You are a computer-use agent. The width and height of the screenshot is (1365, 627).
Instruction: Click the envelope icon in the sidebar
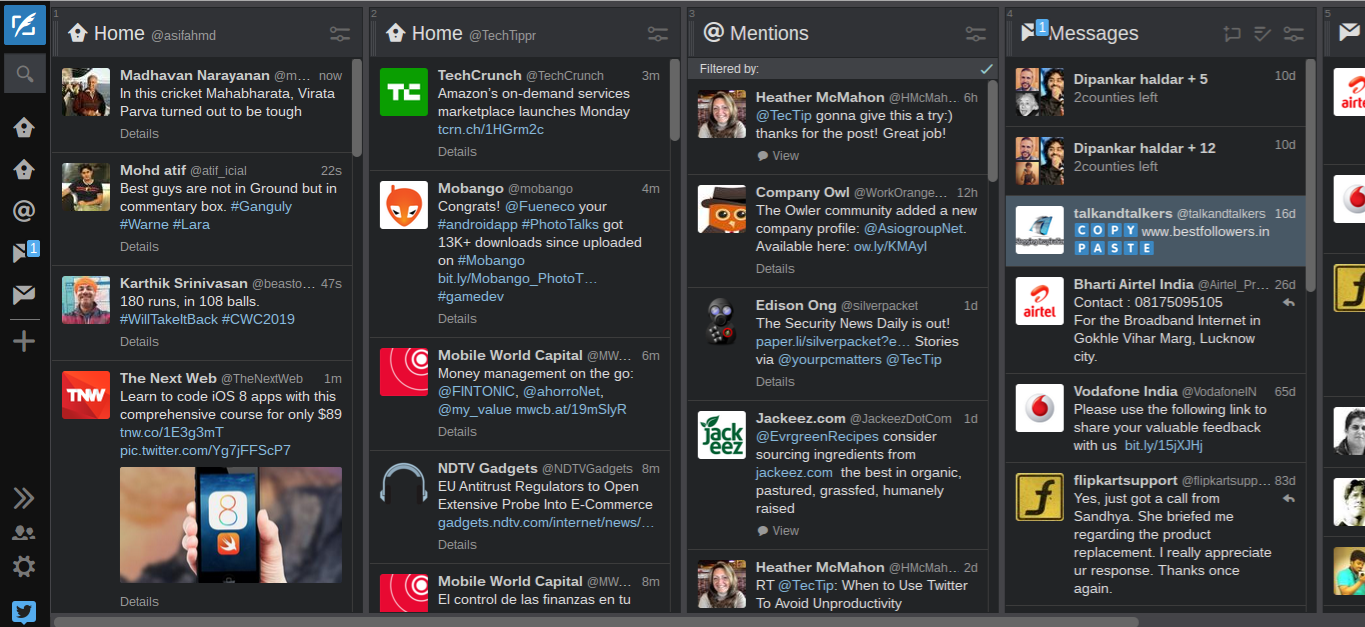tap(24, 295)
